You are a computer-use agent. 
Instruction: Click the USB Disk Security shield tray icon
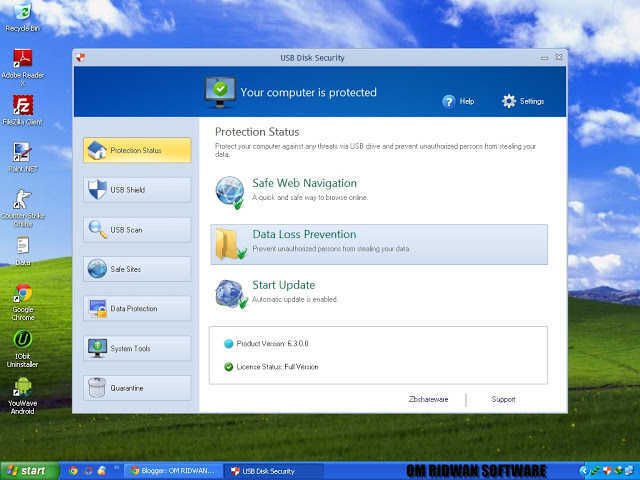[607, 471]
